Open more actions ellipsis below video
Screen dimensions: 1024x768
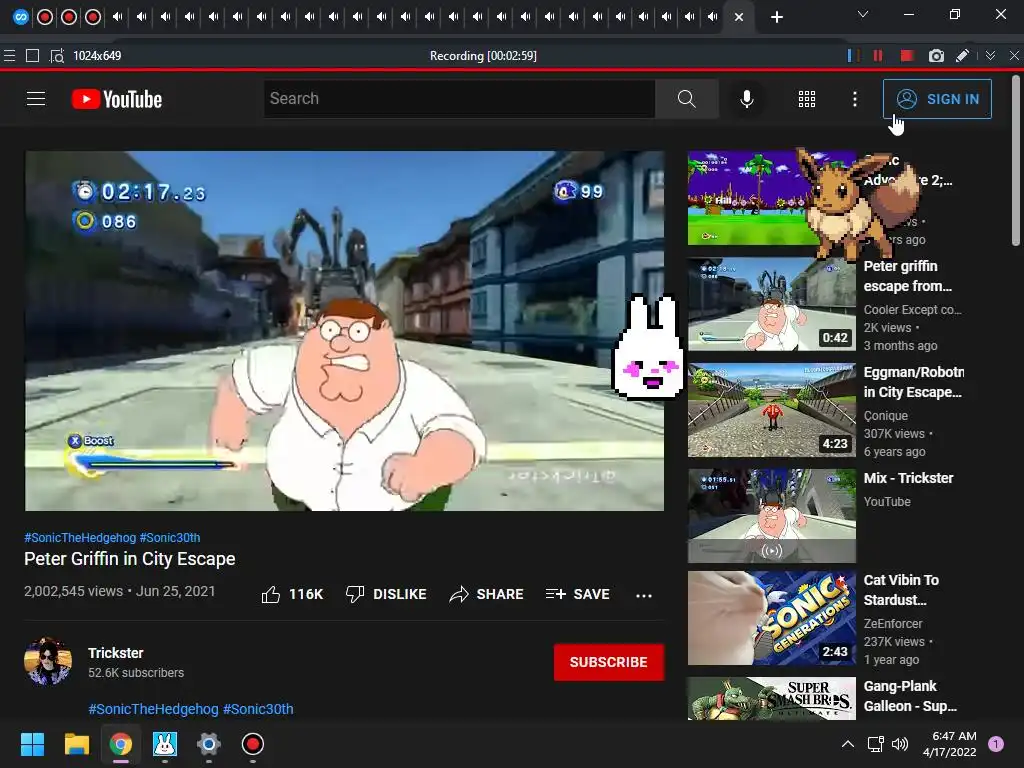(644, 595)
